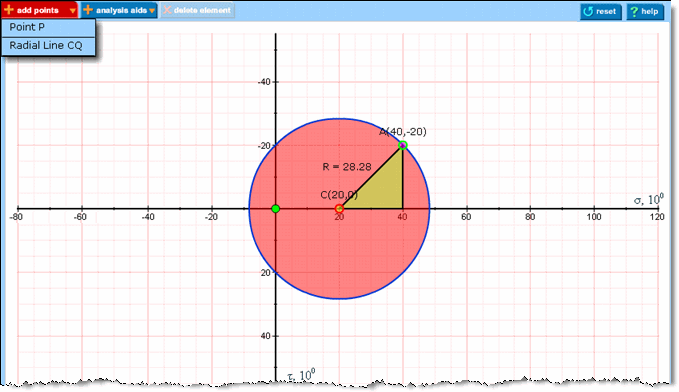Click the reset button

point(601,12)
